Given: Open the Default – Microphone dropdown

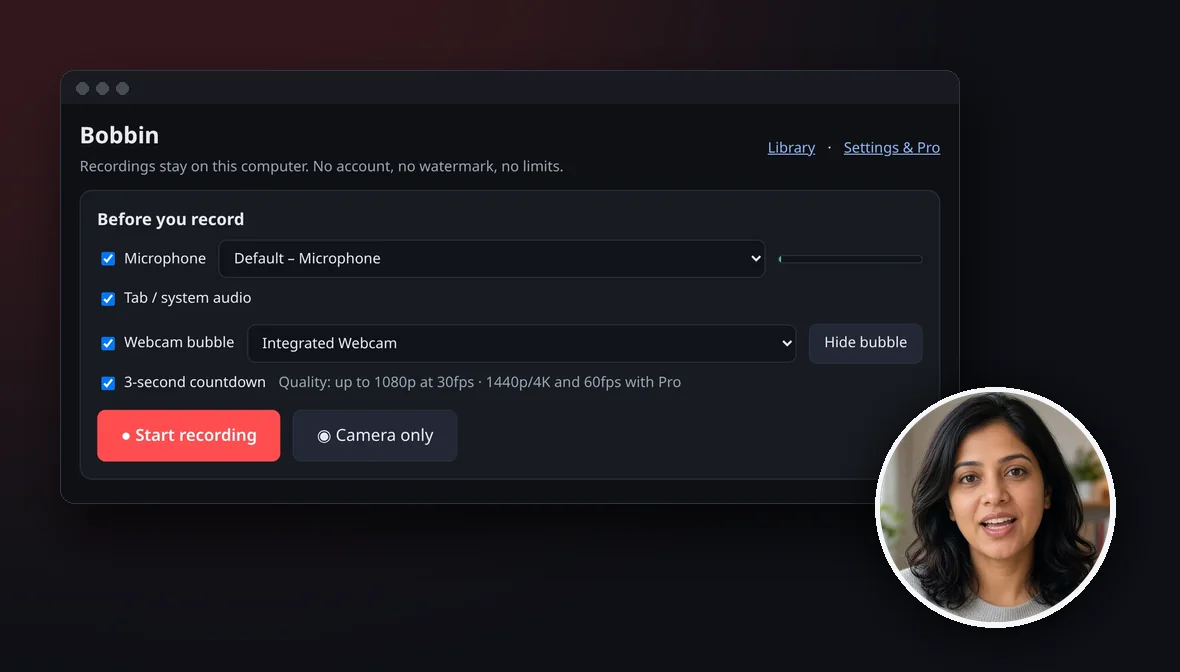Looking at the screenshot, I should pyautogui.click(x=491, y=259).
